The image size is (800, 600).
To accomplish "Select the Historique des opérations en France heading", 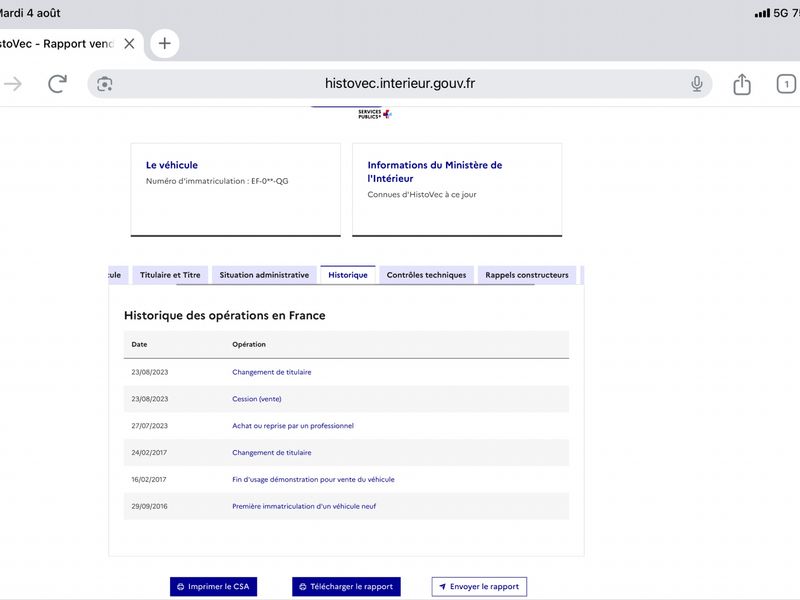I will point(224,315).
